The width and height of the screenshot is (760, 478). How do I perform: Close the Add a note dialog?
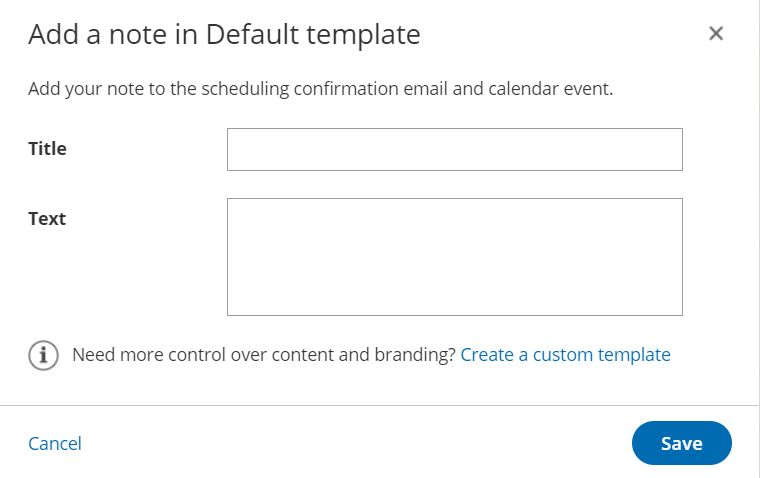[716, 34]
